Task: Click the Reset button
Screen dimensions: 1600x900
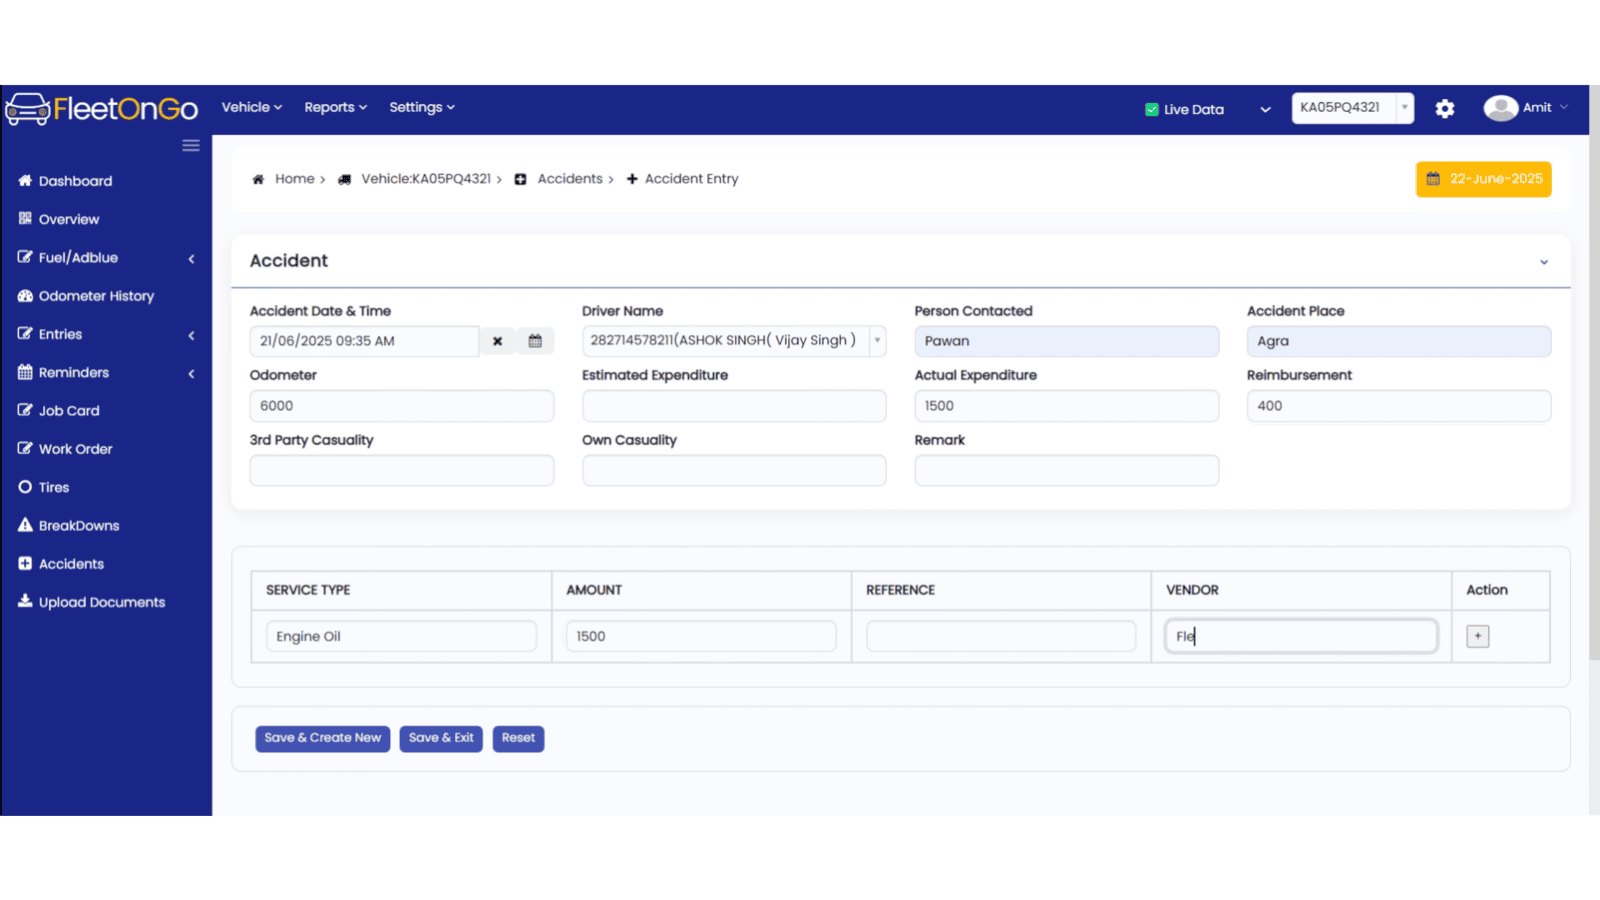Action: point(518,738)
